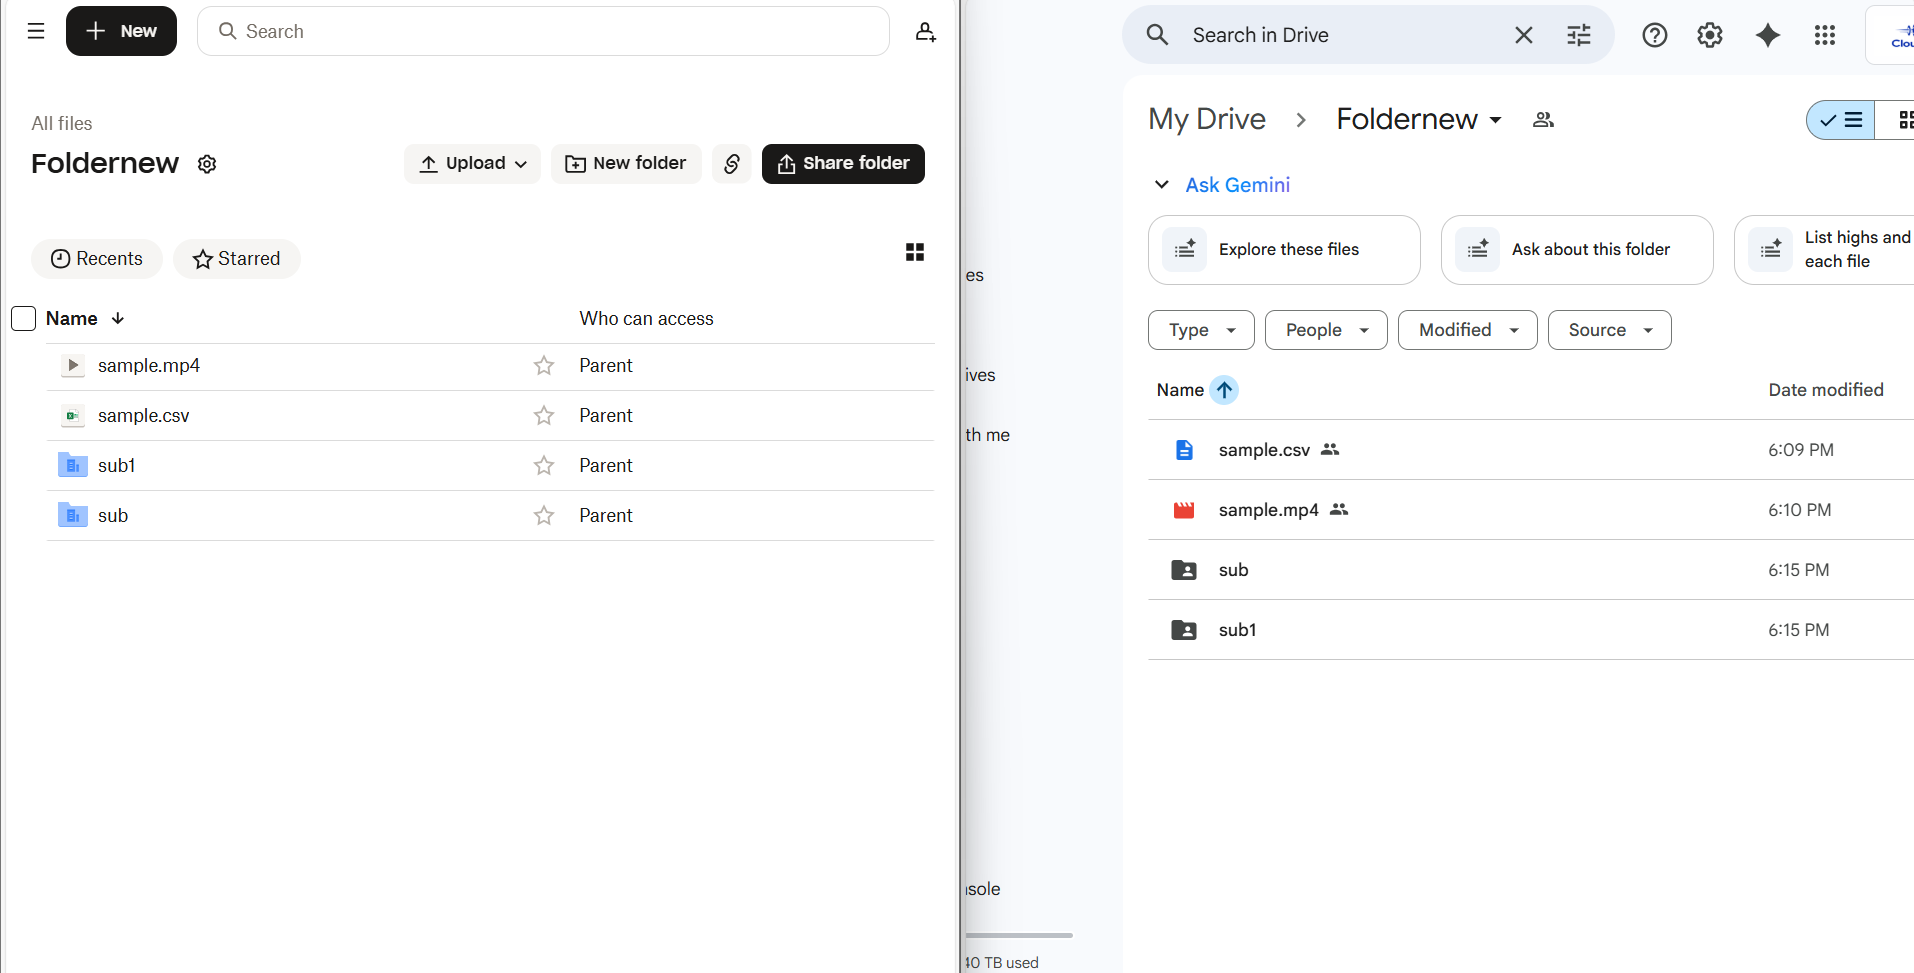Collapse the Ask Gemini section
The height and width of the screenshot is (973, 1914).
(x=1162, y=185)
